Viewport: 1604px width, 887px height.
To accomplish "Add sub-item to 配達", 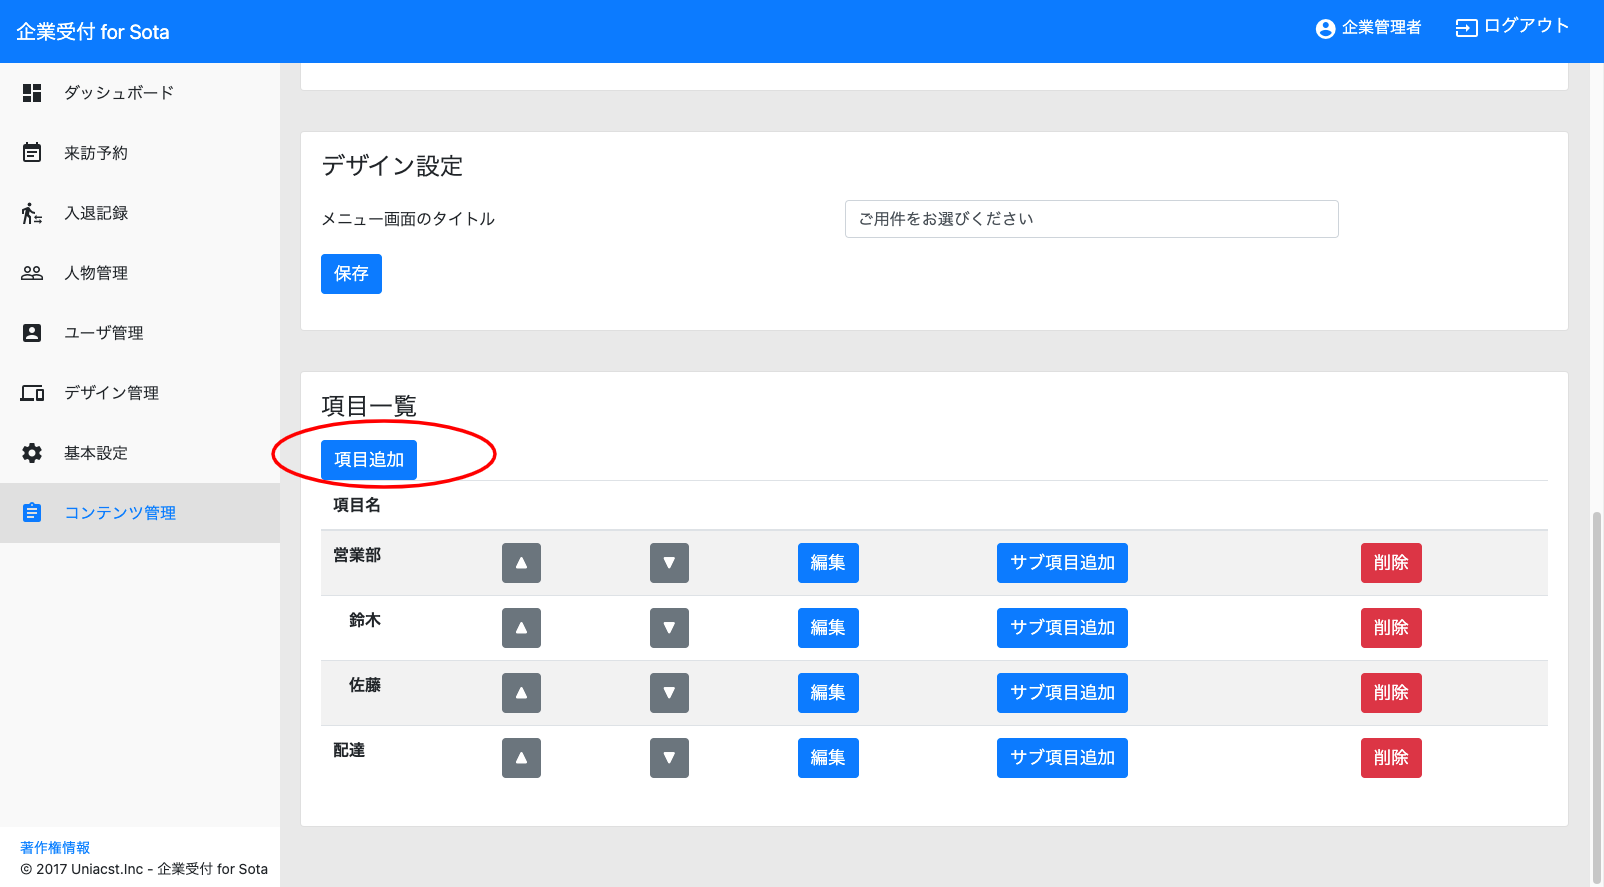I will point(1062,758).
